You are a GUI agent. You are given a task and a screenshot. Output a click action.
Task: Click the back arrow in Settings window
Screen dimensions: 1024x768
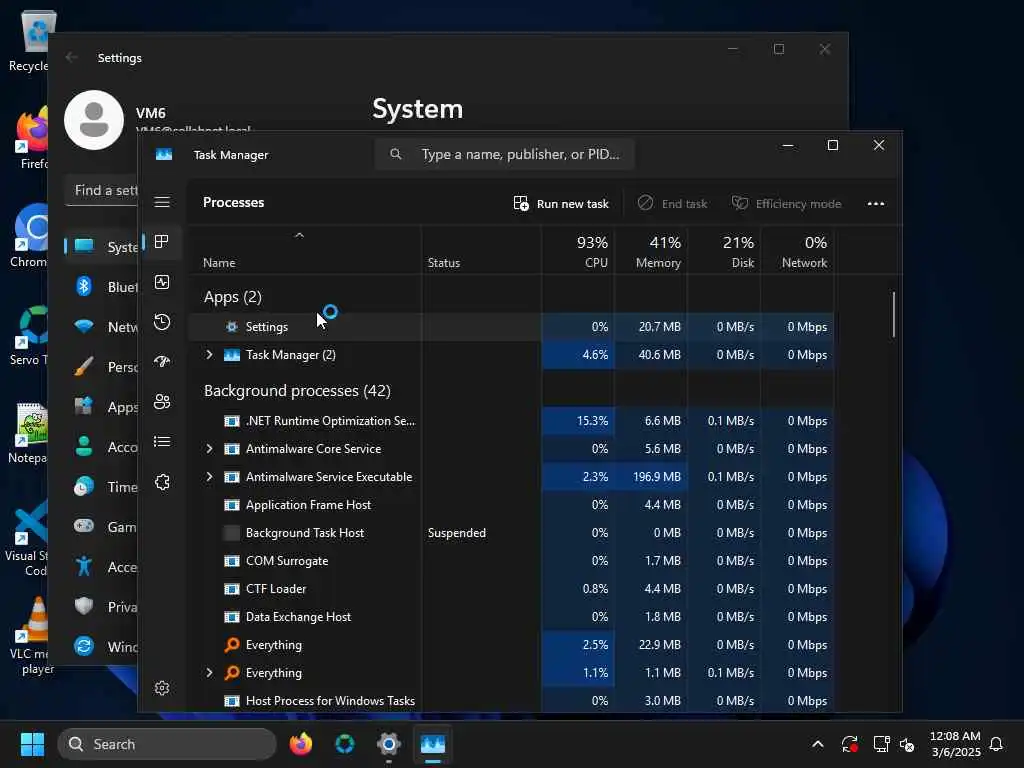click(x=72, y=57)
